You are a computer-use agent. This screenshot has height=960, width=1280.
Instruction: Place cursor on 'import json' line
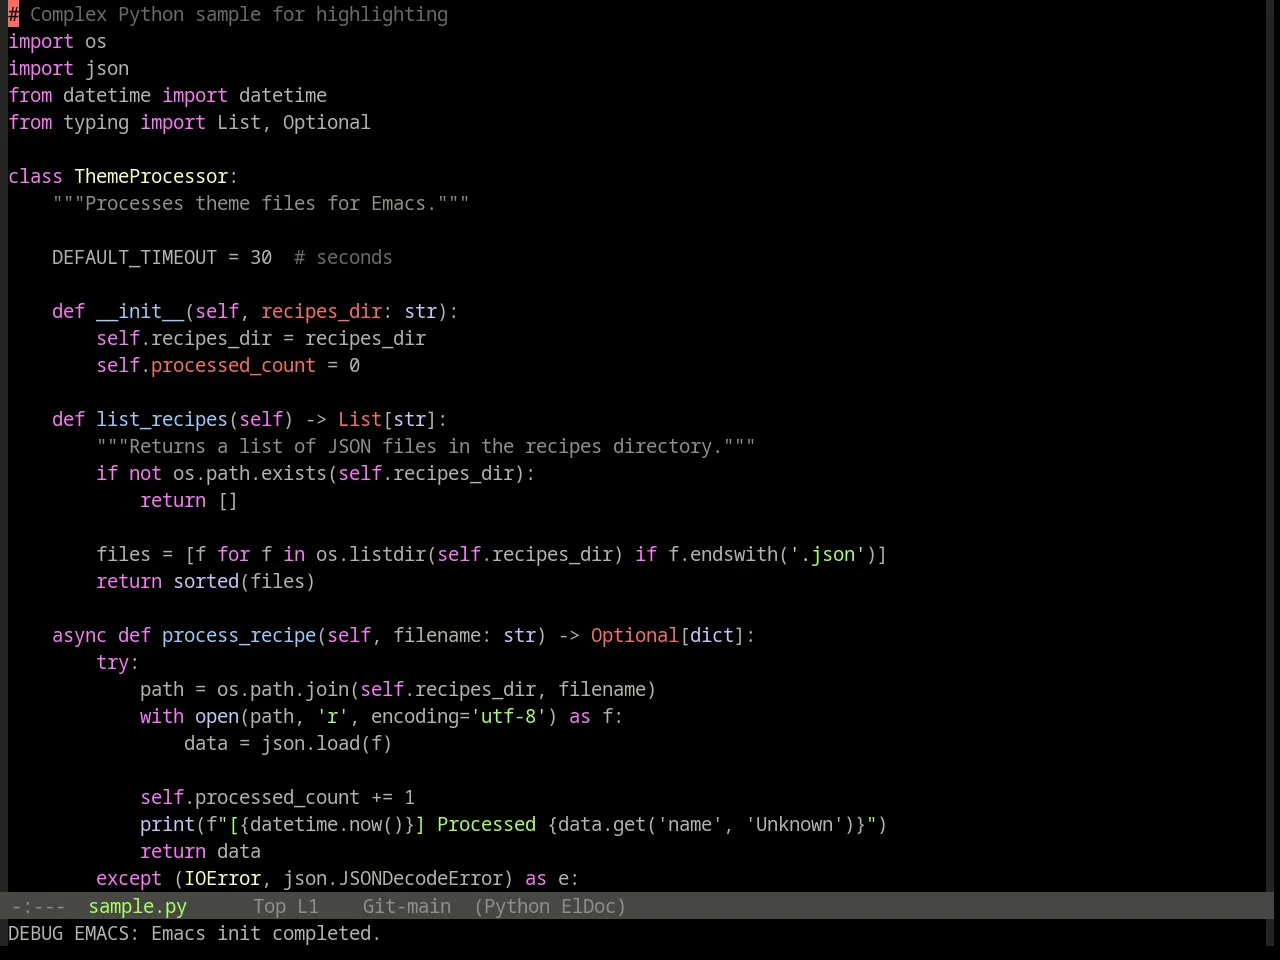coord(68,68)
